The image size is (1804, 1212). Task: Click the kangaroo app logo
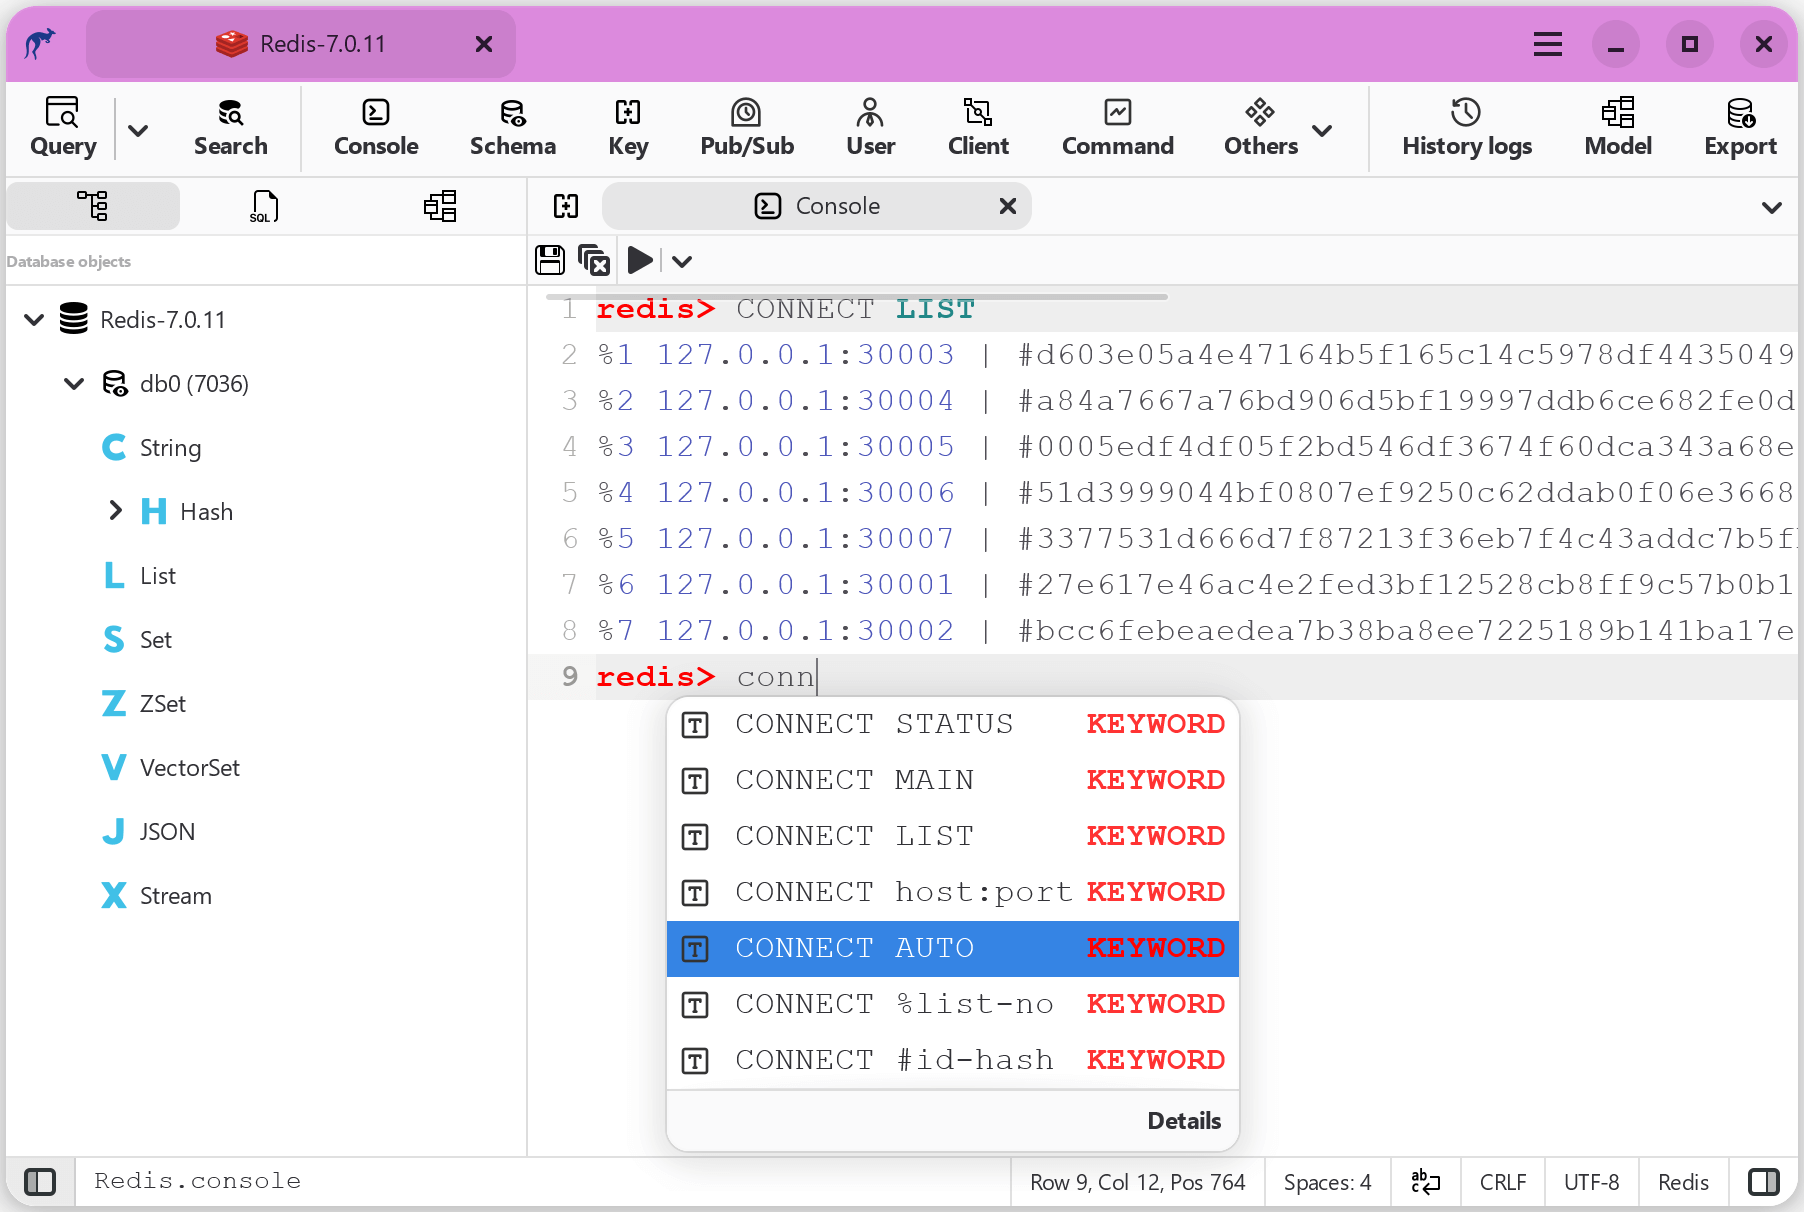(40, 44)
